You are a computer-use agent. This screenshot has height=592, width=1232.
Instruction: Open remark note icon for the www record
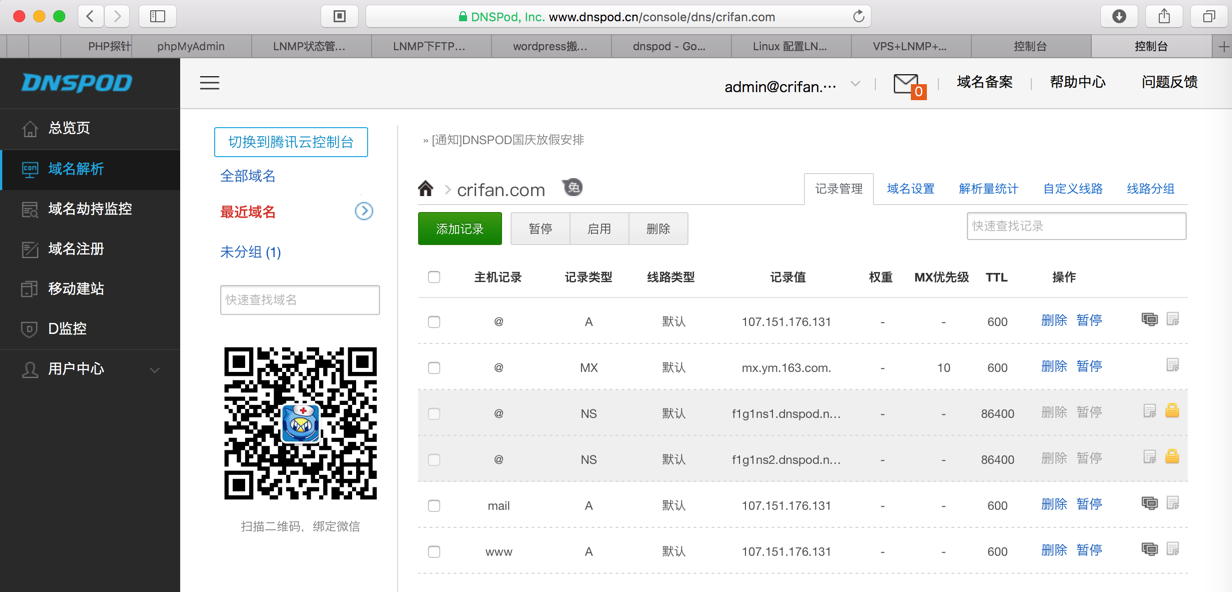pos(1173,550)
